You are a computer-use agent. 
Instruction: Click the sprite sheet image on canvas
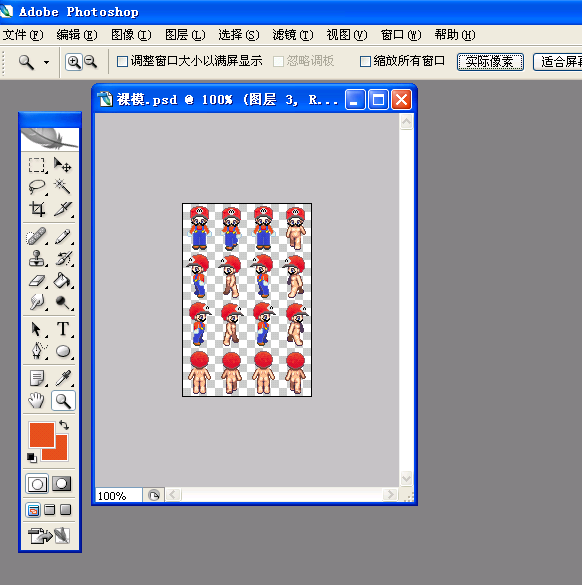pos(247,300)
